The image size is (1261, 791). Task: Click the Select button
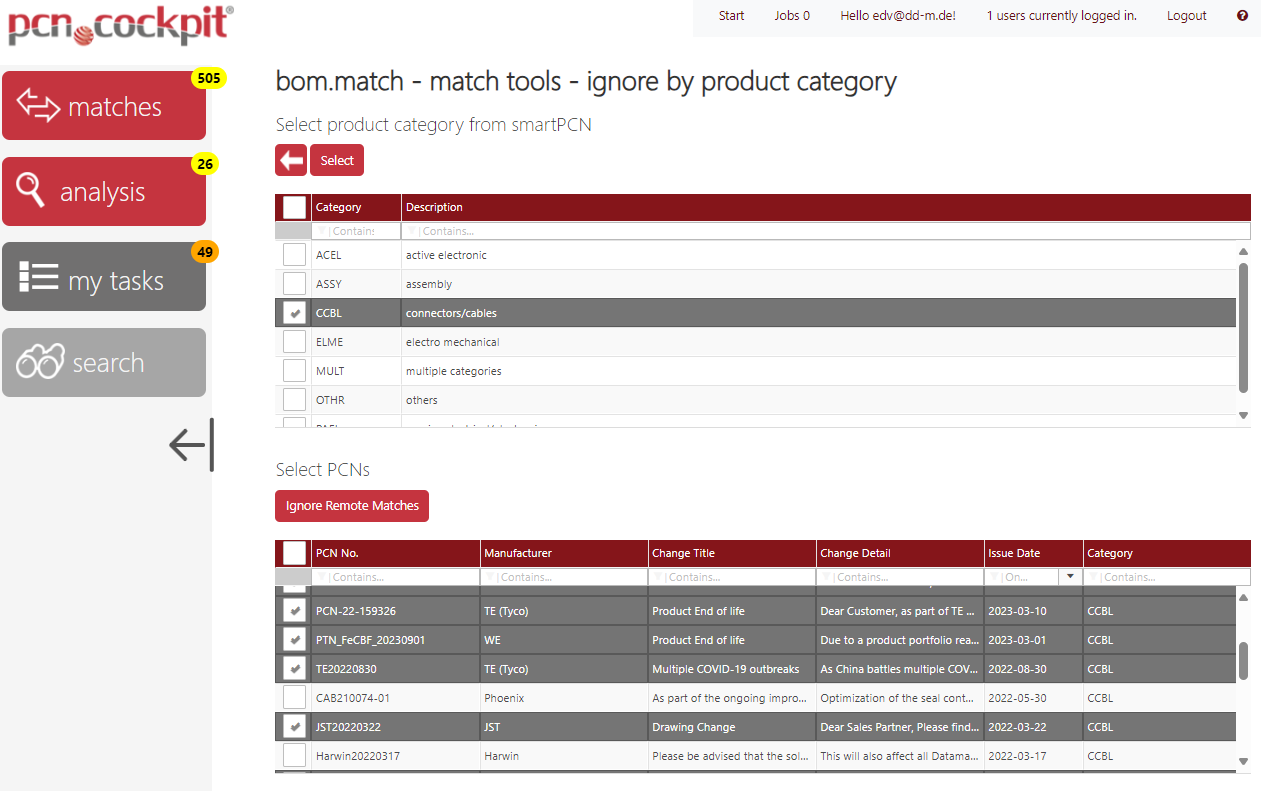pos(337,160)
